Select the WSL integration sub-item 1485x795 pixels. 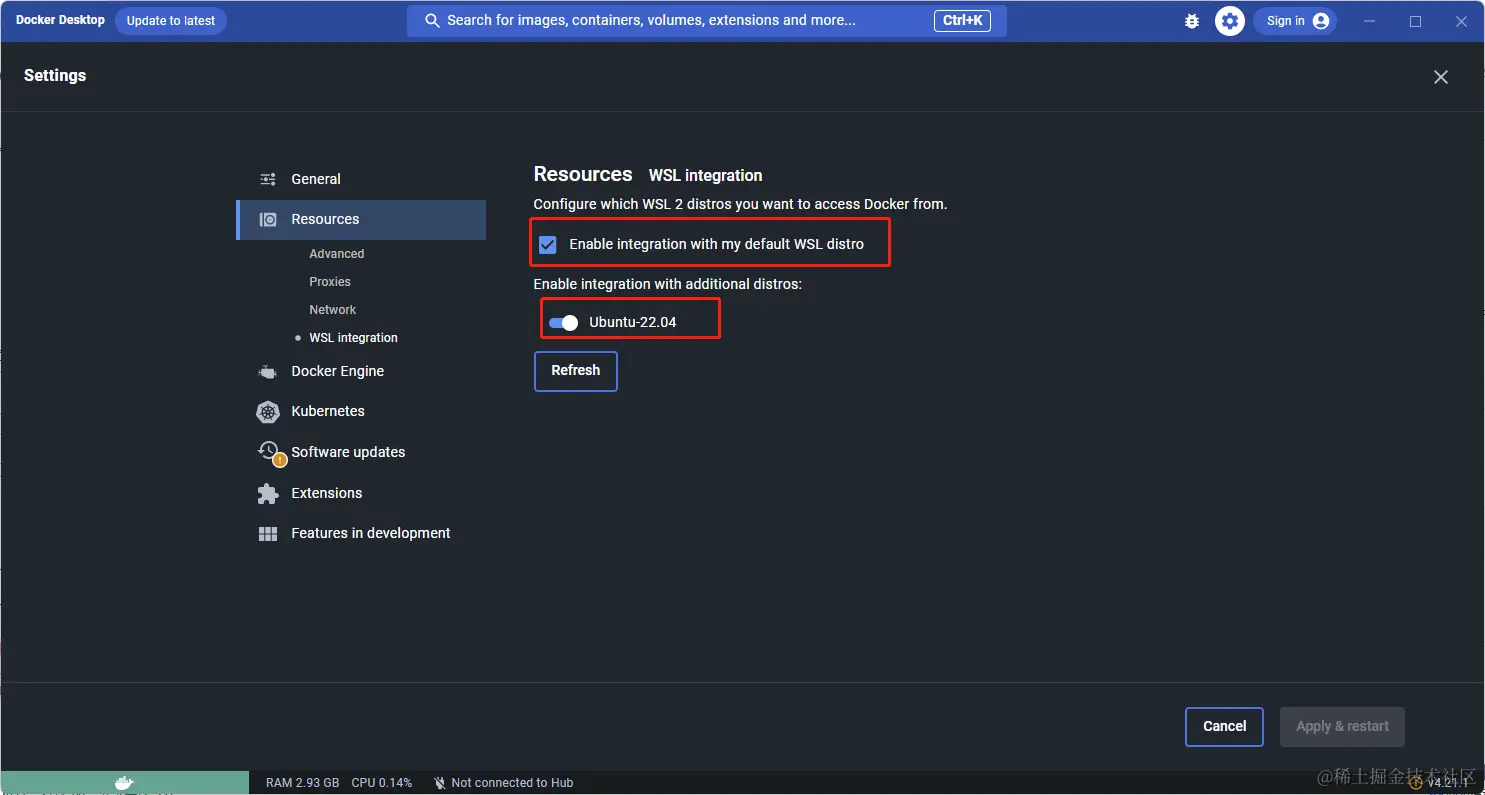tap(354, 338)
